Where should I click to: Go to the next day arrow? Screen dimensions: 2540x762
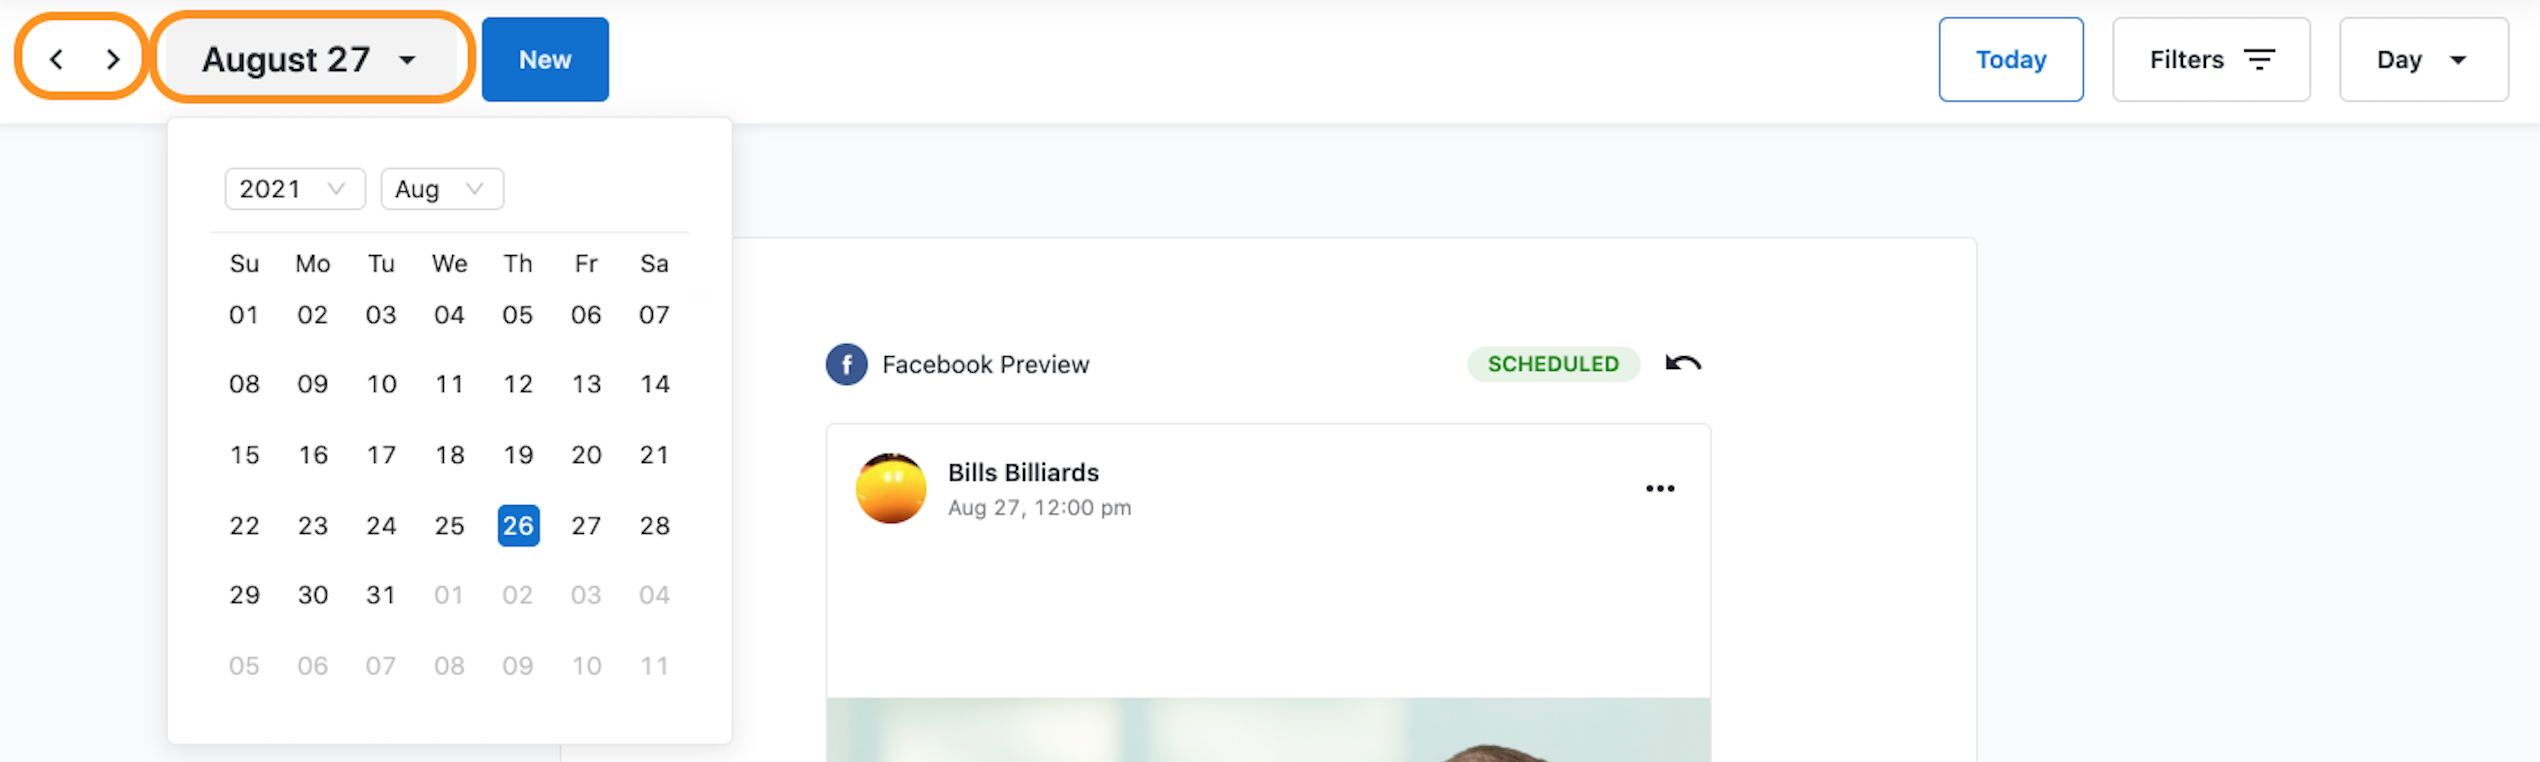click(x=113, y=59)
